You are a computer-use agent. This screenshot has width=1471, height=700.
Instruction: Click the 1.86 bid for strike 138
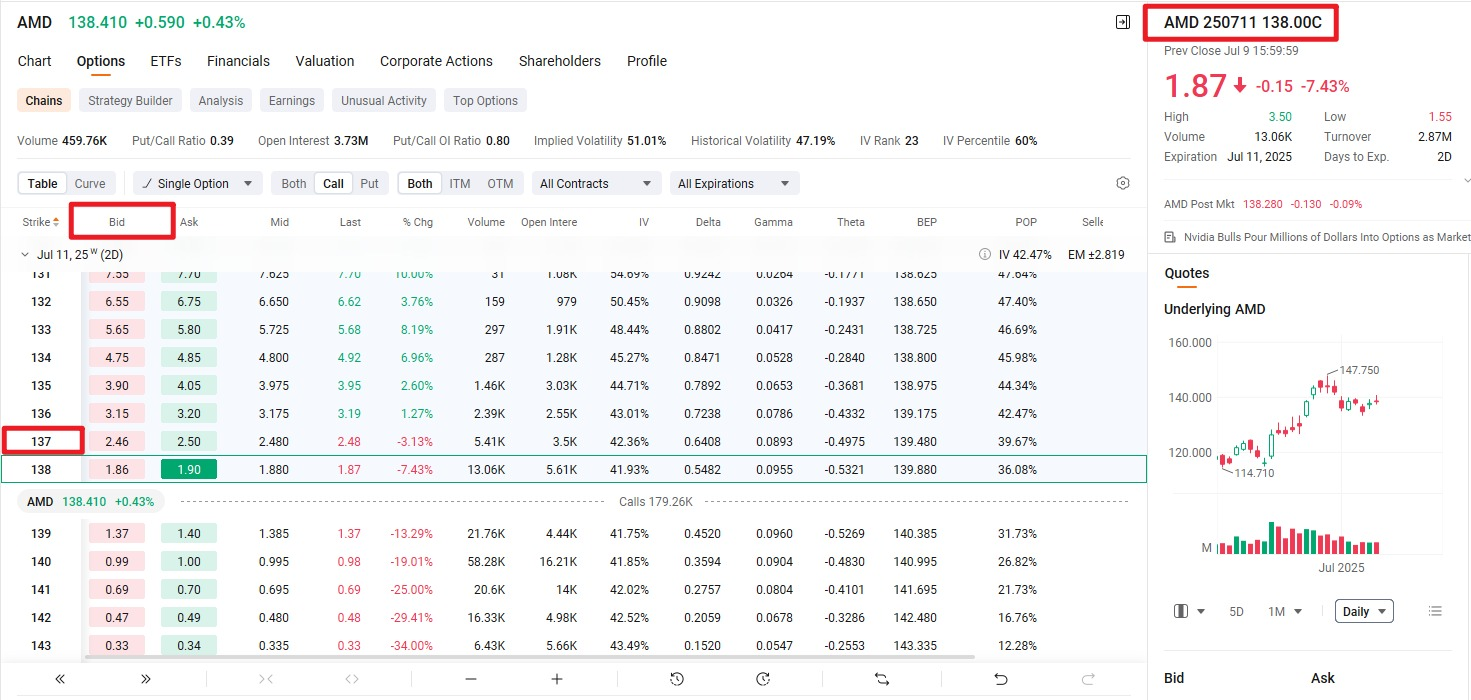point(117,469)
